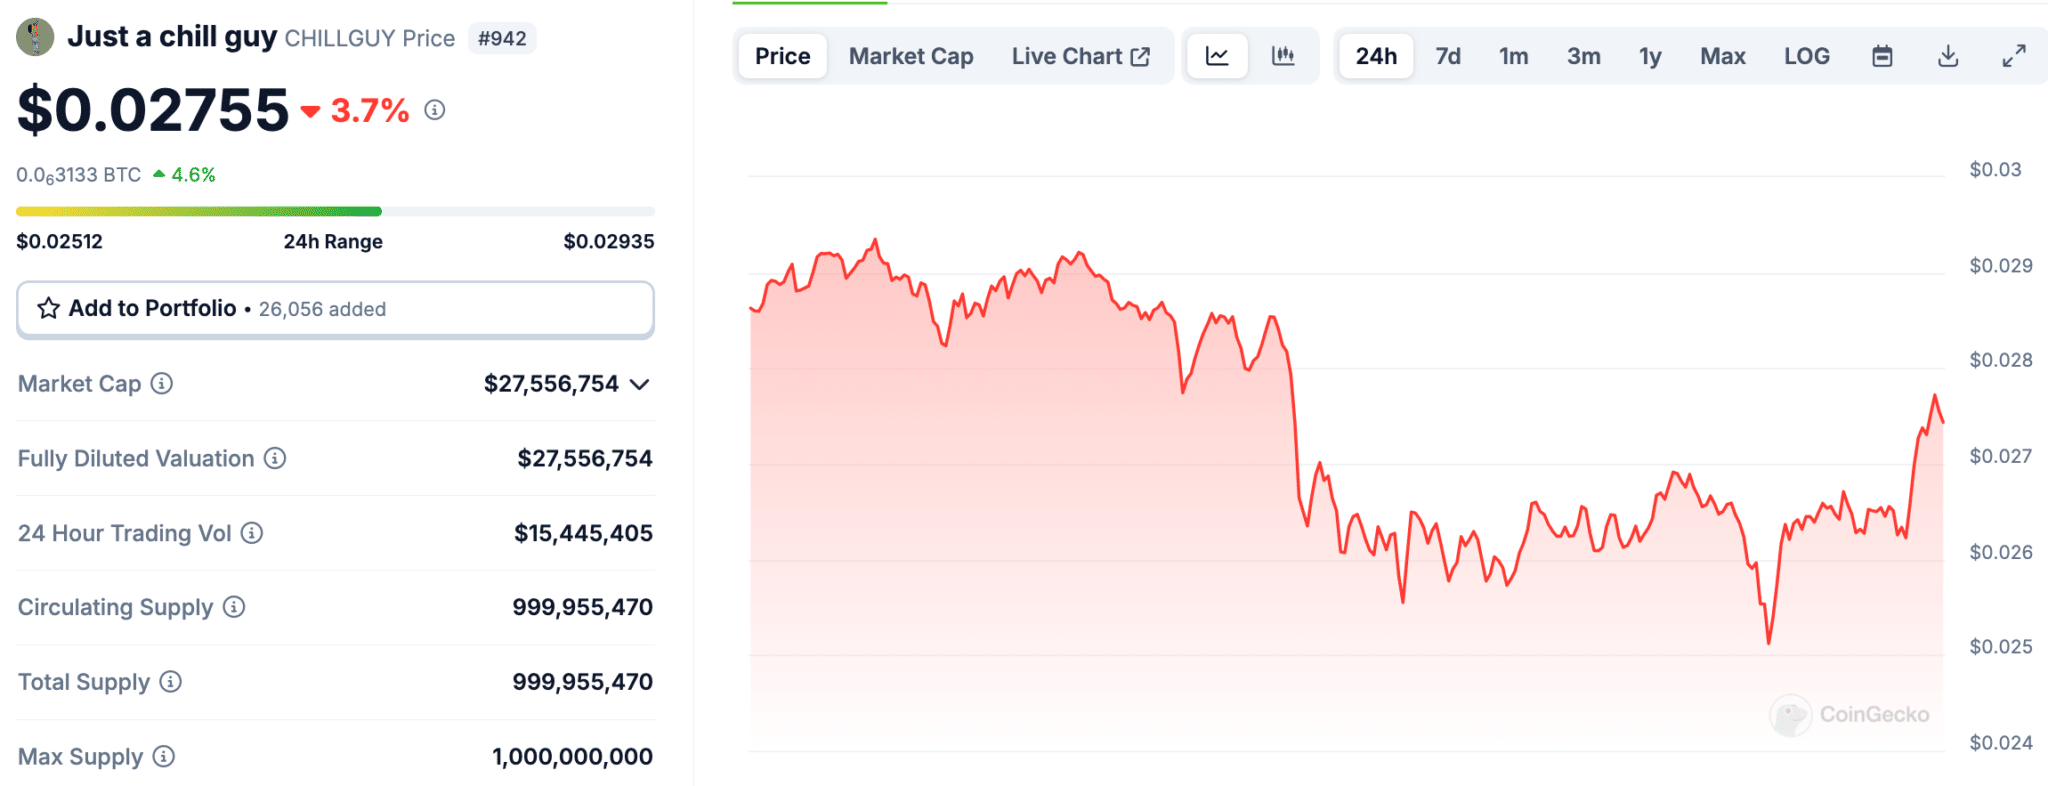Image resolution: width=2048 pixels, height=786 pixels.
Task: Select the 1y time range
Action: 1650,56
